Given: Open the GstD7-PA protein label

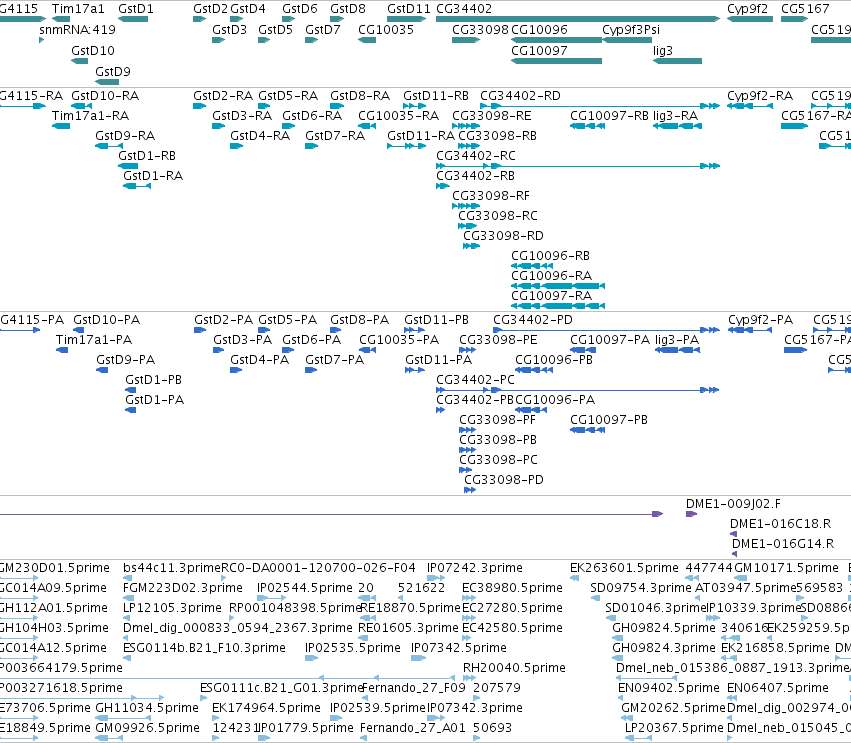Looking at the screenshot, I should [x=334, y=360].
